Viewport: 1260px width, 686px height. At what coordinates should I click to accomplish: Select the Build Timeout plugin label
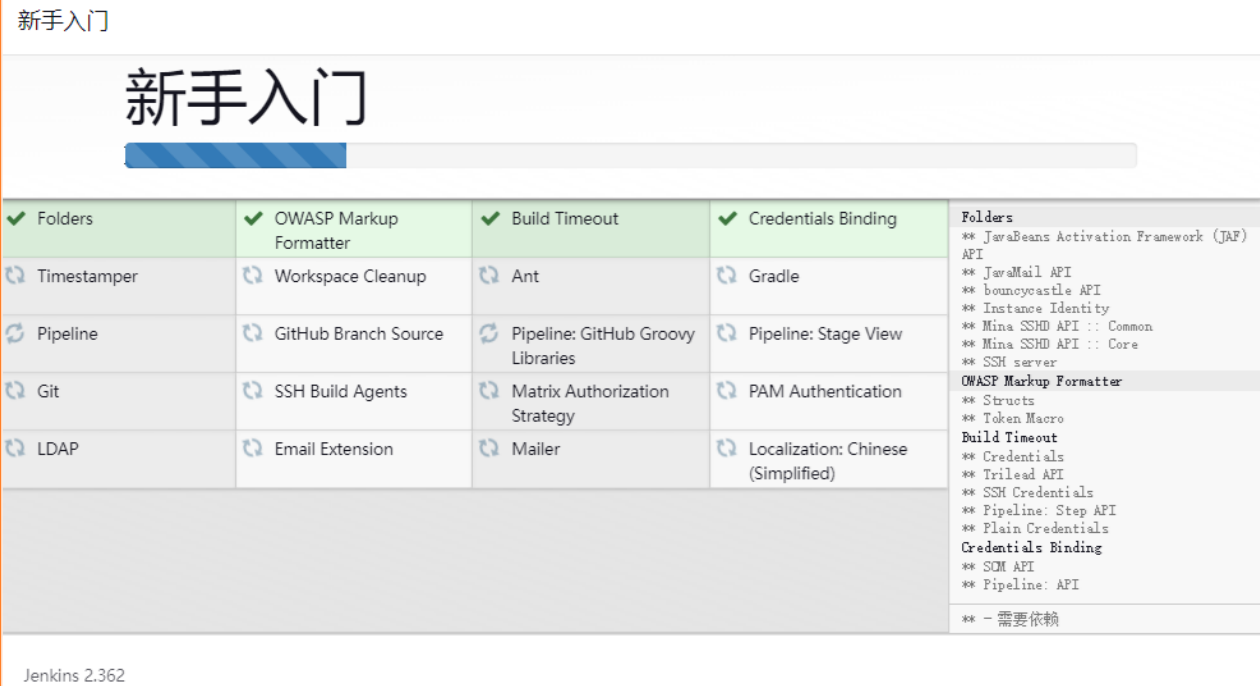[565, 218]
